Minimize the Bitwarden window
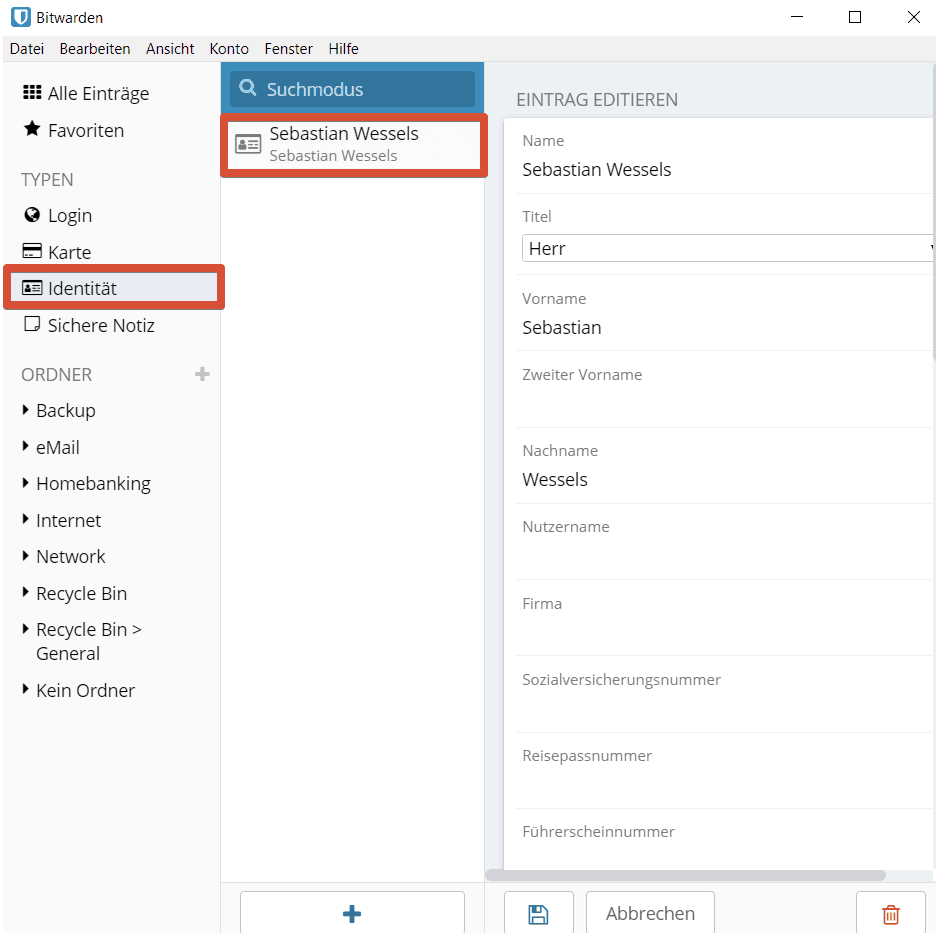The image size is (936, 933). [797, 17]
